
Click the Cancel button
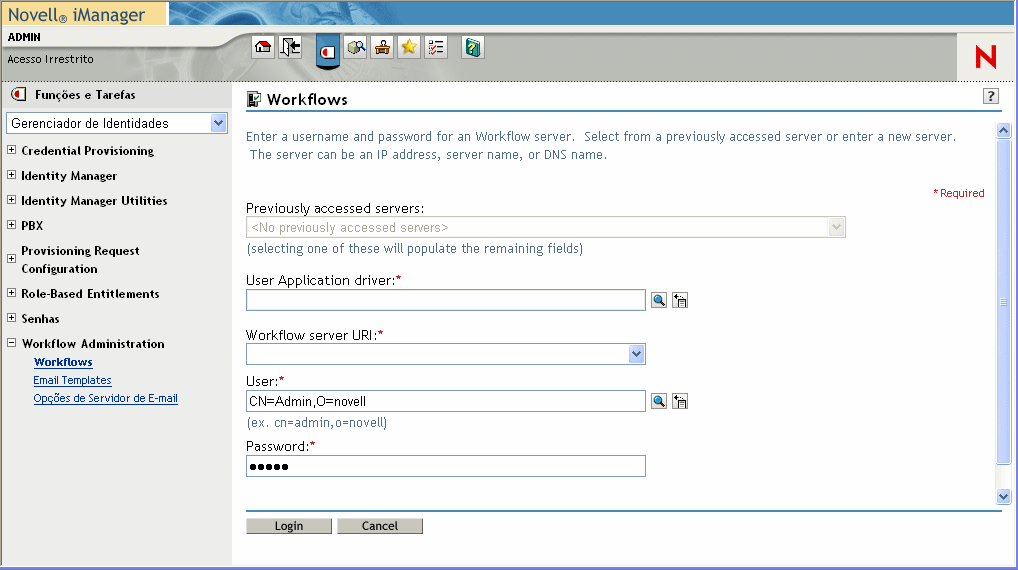coord(380,526)
